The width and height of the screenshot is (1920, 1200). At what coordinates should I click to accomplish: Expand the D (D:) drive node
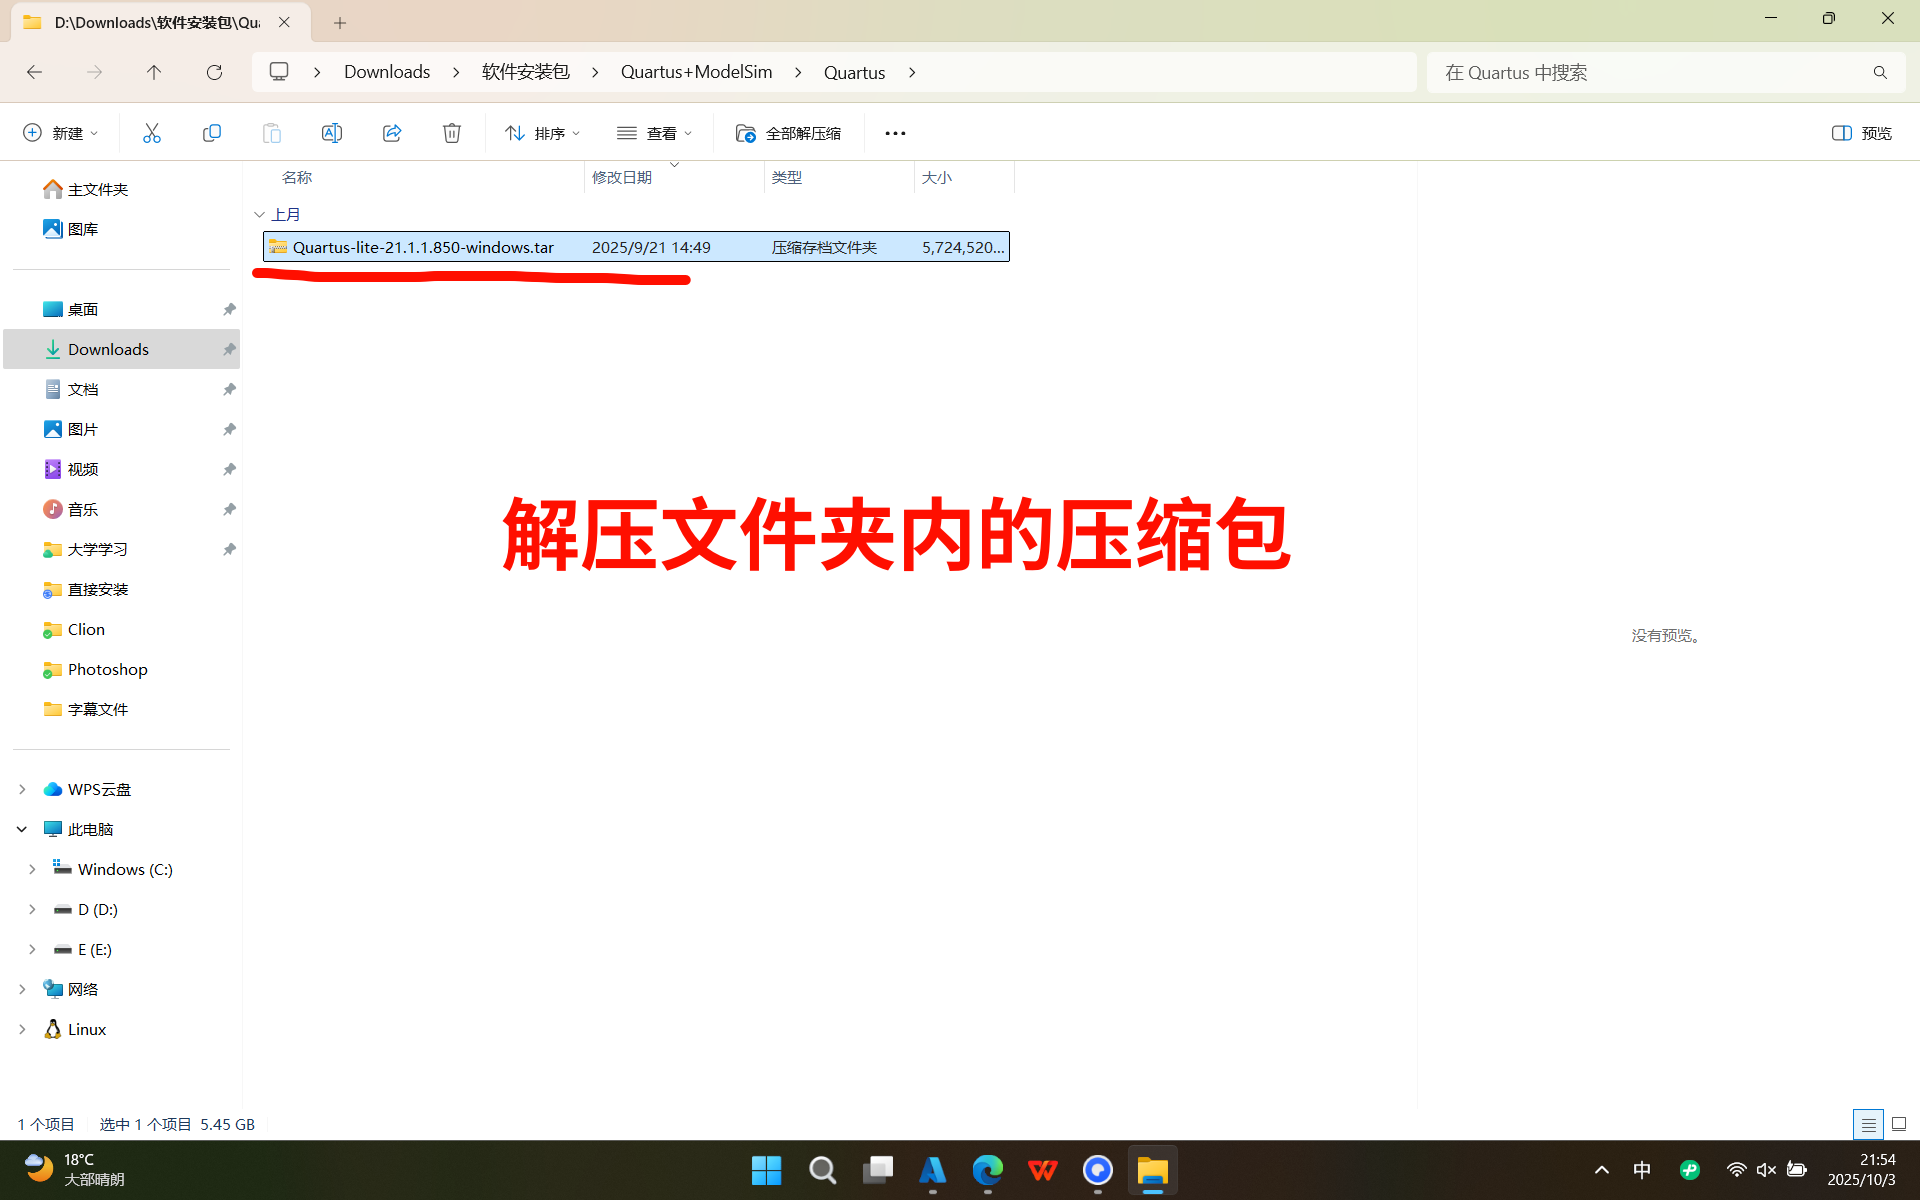[32, 909]
